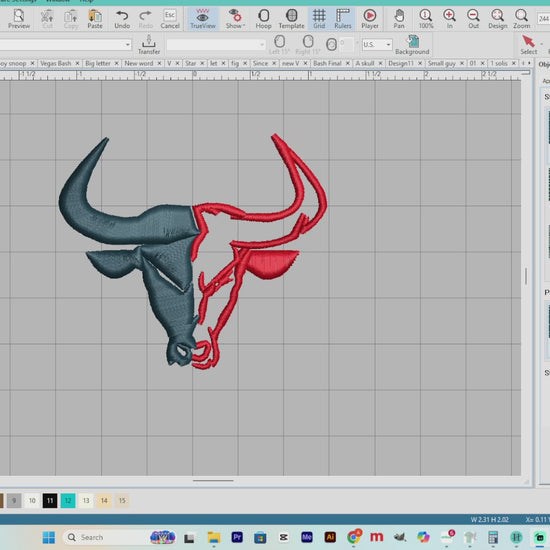Open the Star document tab
This screenshot has height=550, width=550.
click(190, 63)
